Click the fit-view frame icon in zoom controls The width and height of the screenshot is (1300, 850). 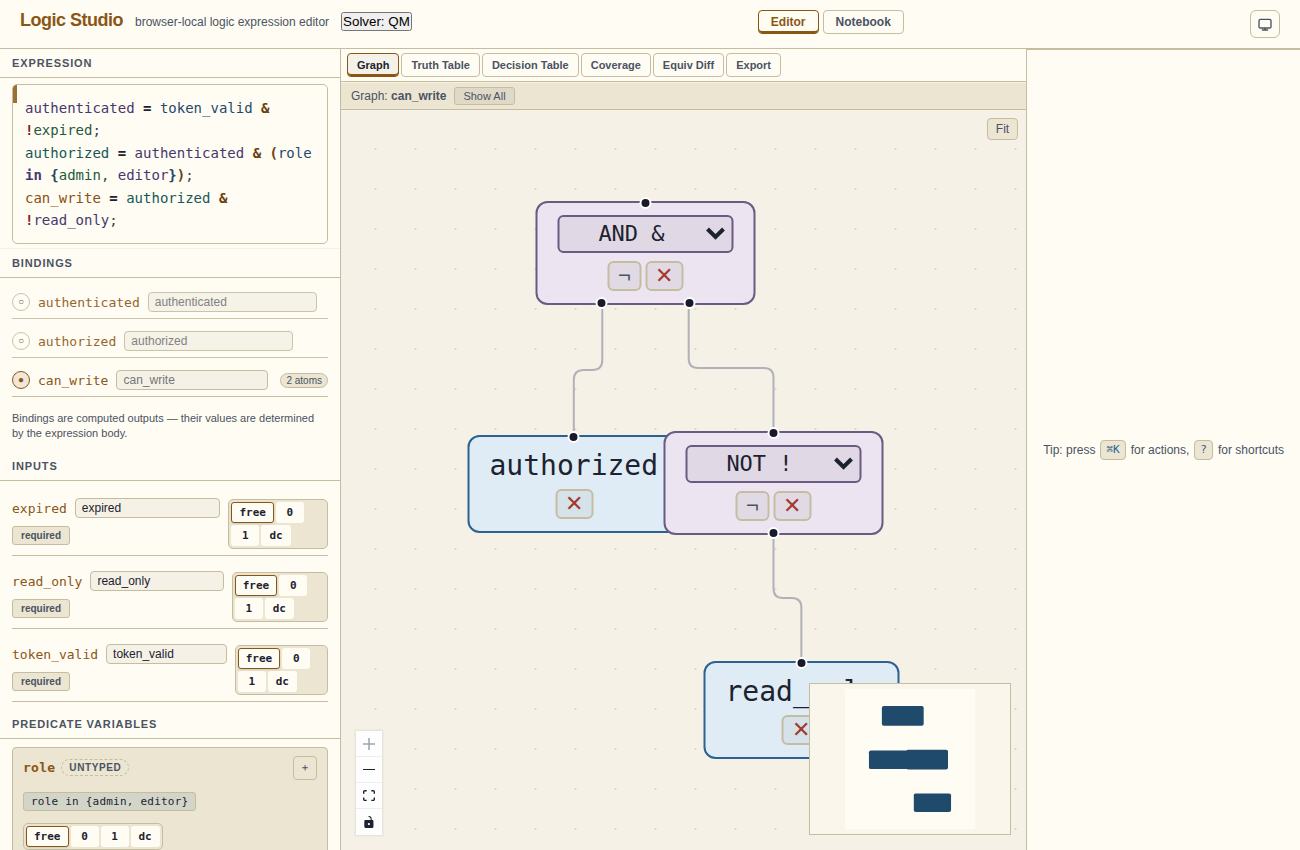(369, 796)
